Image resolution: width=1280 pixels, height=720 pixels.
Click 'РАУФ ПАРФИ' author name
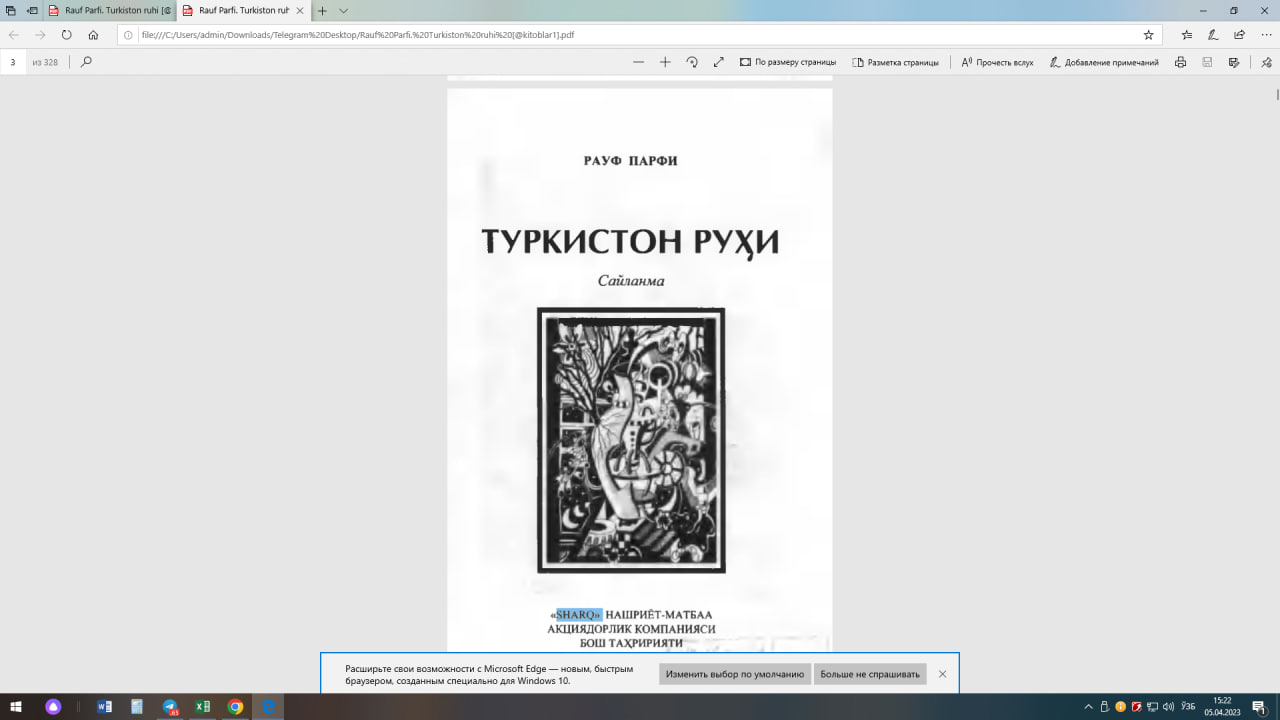[631, 161]
